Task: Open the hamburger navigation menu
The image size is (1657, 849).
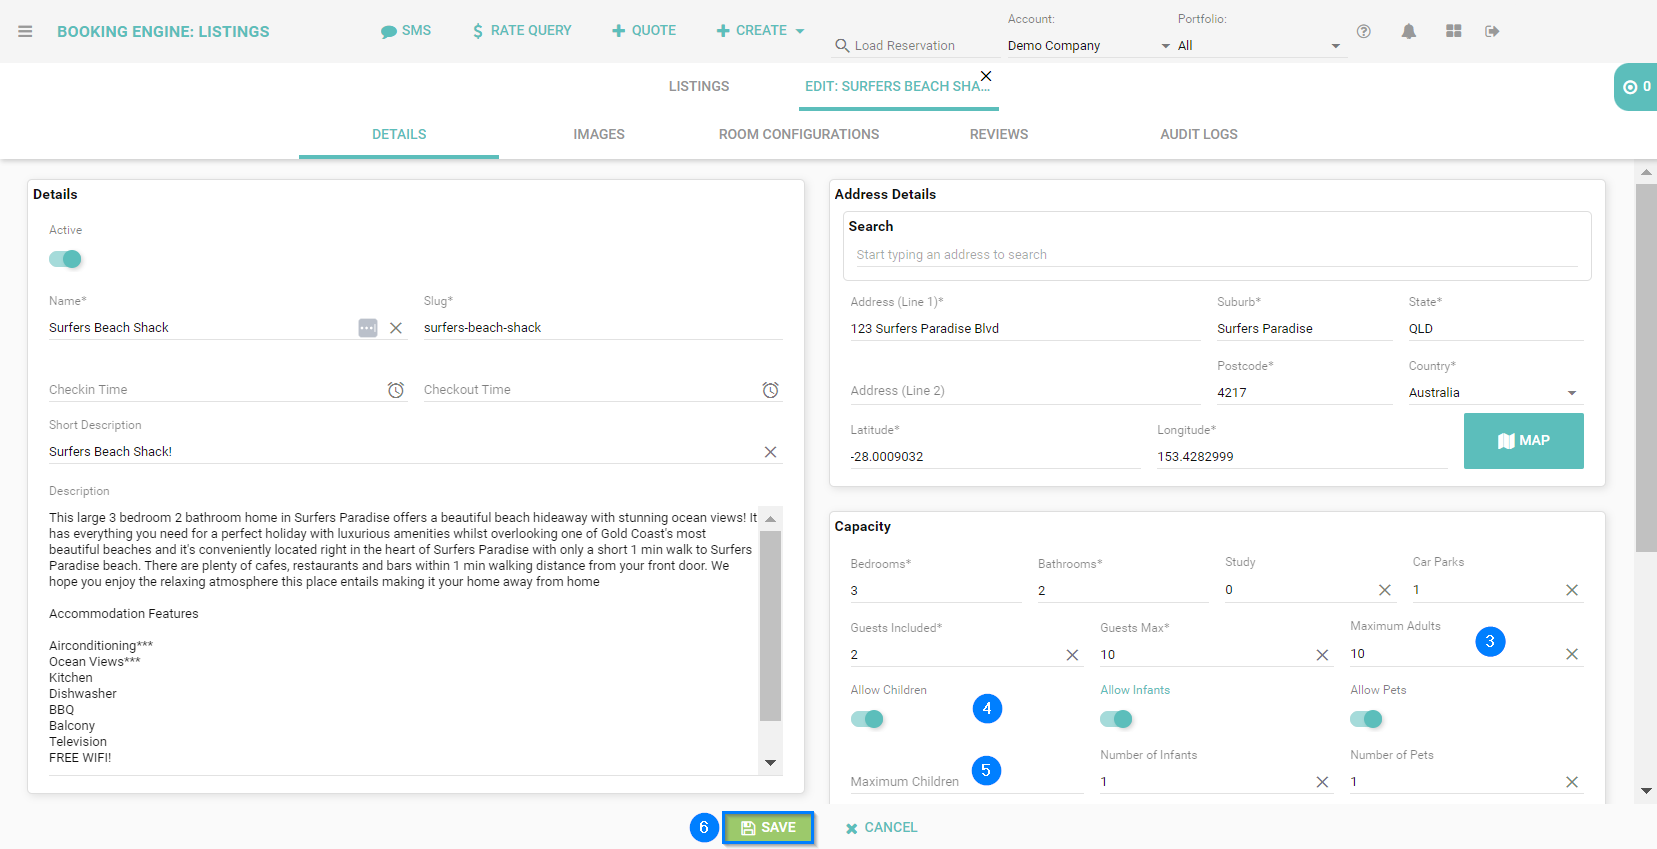Action: pos(25,32)
